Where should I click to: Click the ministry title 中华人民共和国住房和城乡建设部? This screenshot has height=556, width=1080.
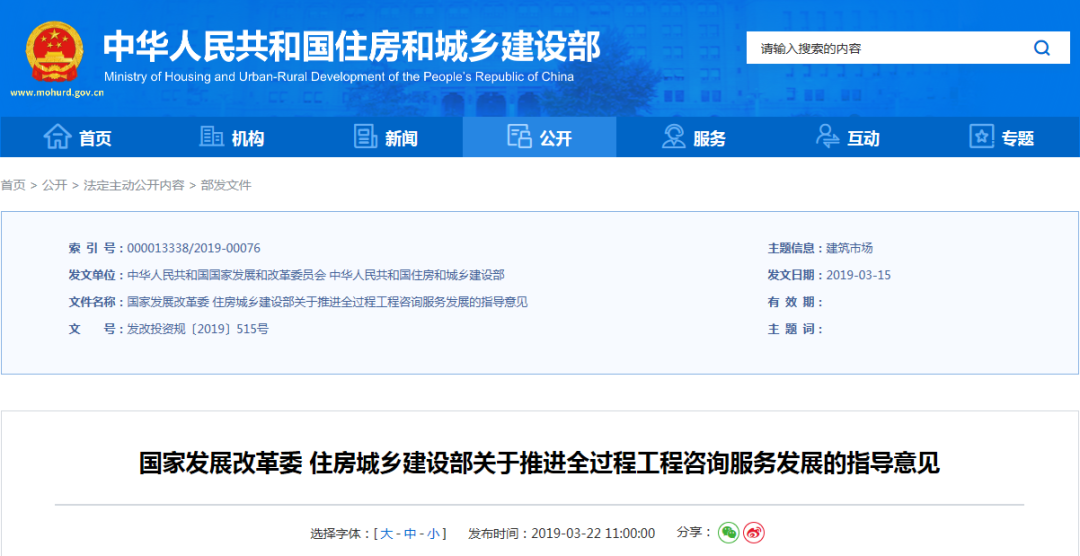click(352, 46)
